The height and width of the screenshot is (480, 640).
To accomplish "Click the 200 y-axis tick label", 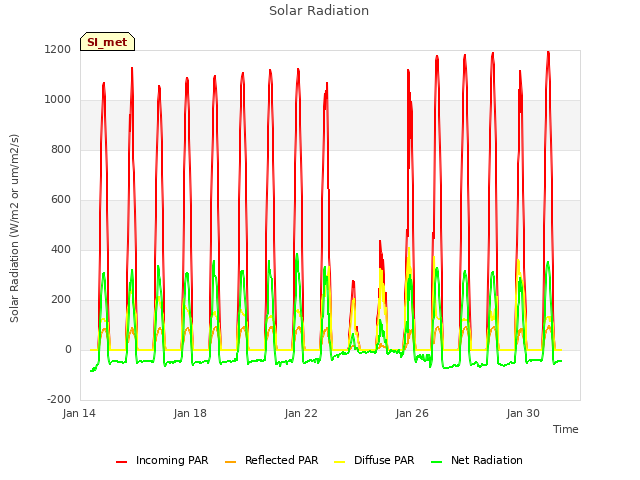I will coord(61,300).
